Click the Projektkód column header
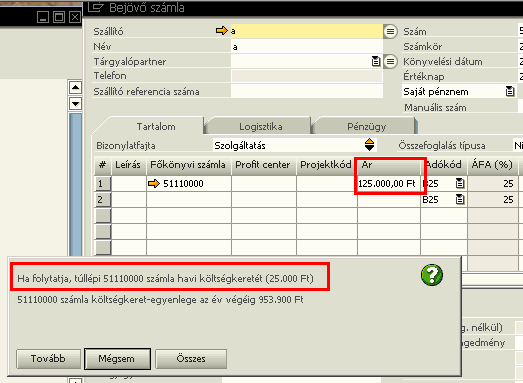 (x=327, y=165)
